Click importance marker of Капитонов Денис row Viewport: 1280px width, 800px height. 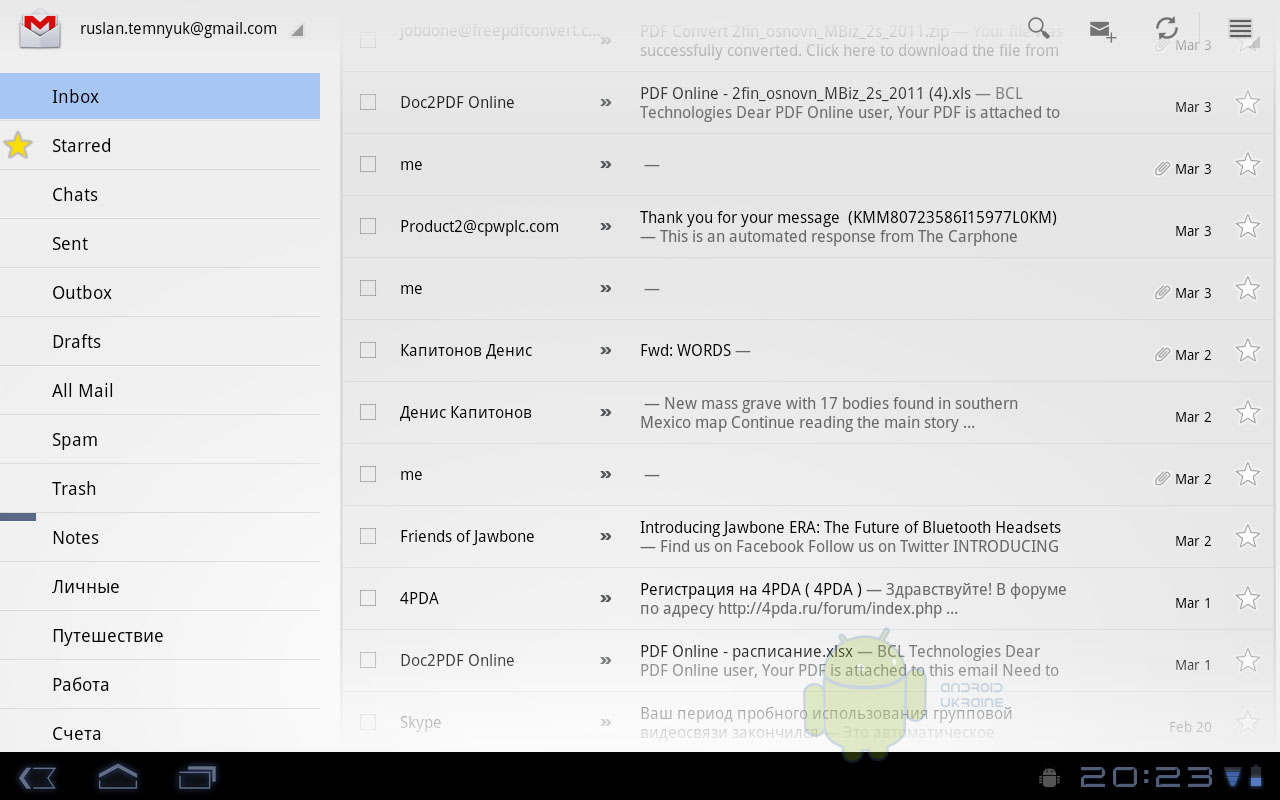pyautogui.click(x=605, y=350)
